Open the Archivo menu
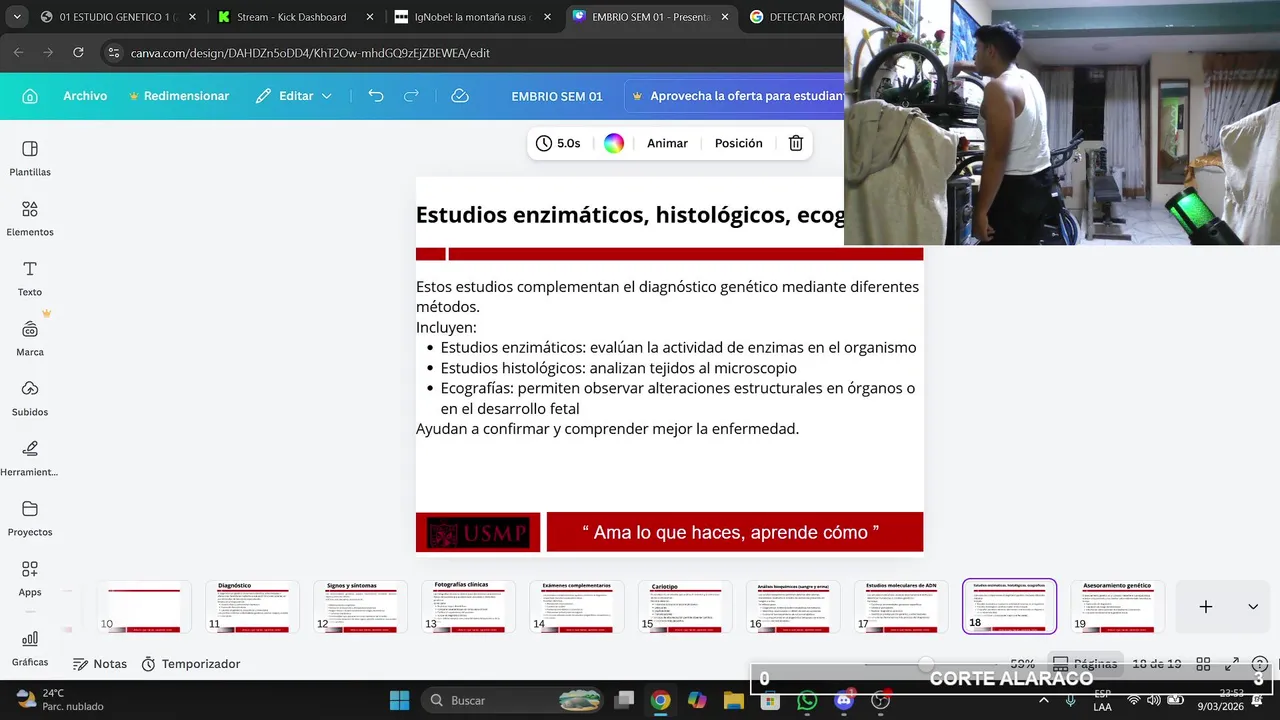This screenshot has height=720, width=1280. pyautogui.click(x=85, y=96)
